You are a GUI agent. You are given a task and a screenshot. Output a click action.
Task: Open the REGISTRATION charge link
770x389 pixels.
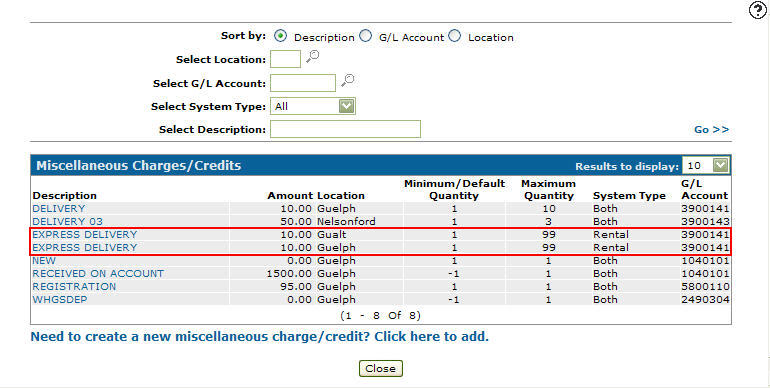coord(74,286)
